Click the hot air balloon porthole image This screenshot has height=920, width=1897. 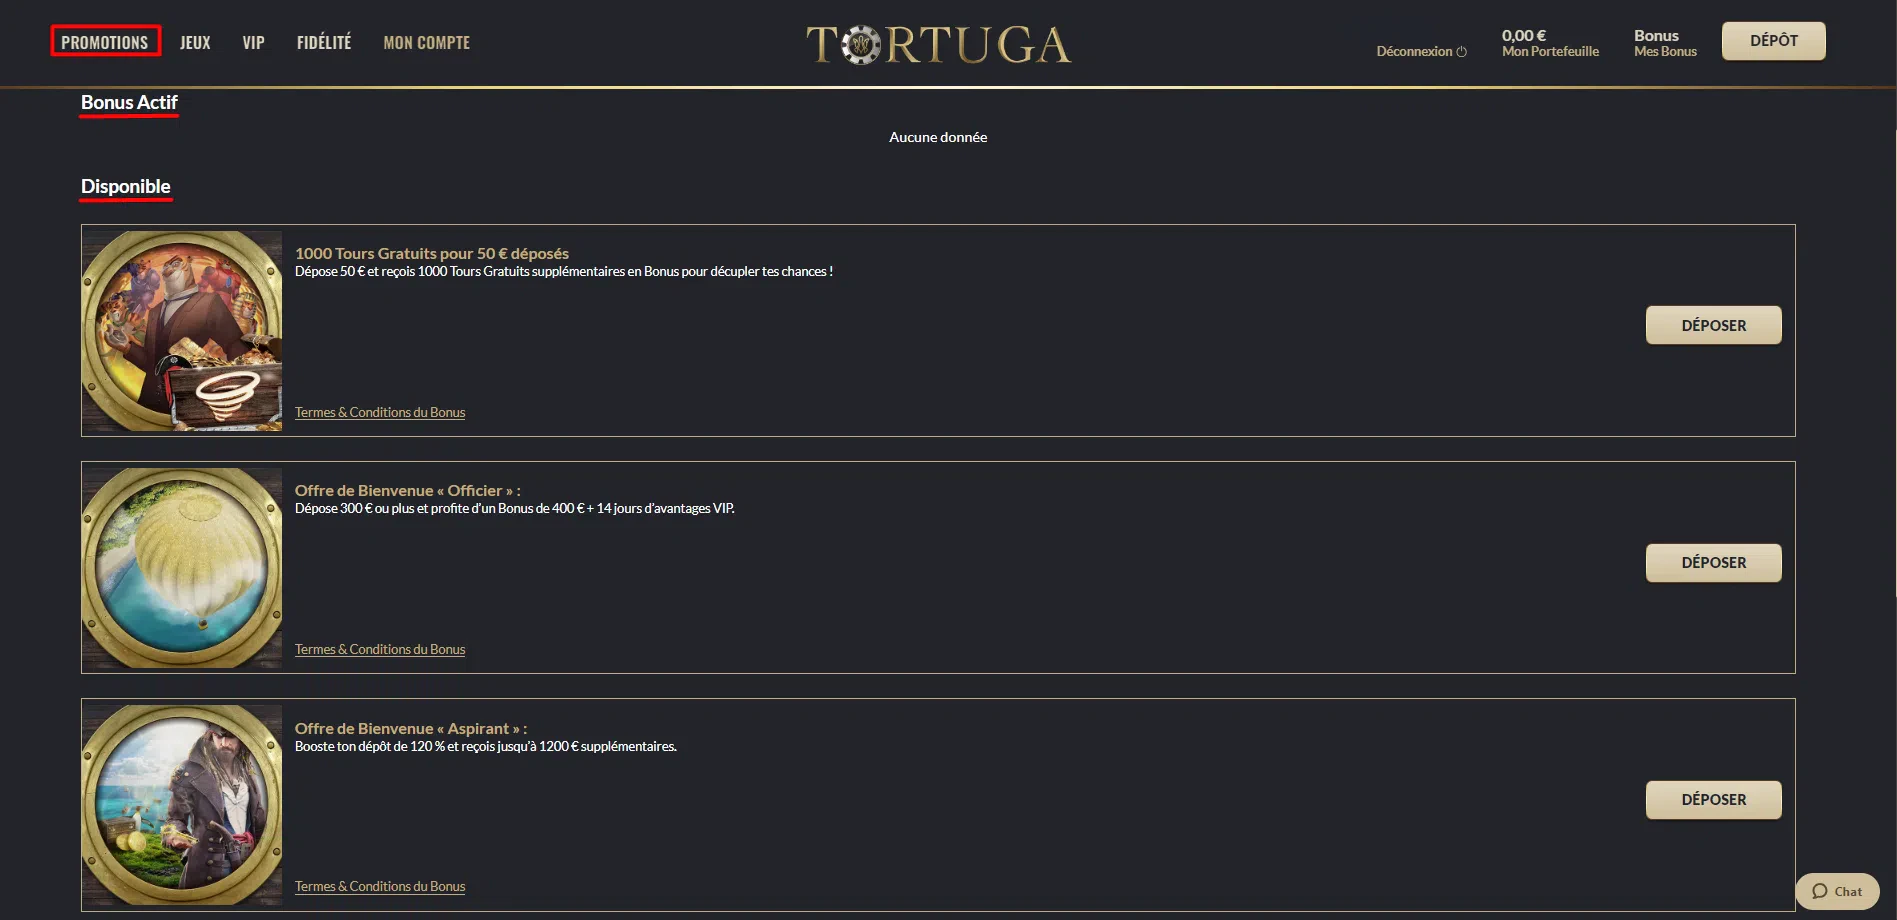coord(182,568)
